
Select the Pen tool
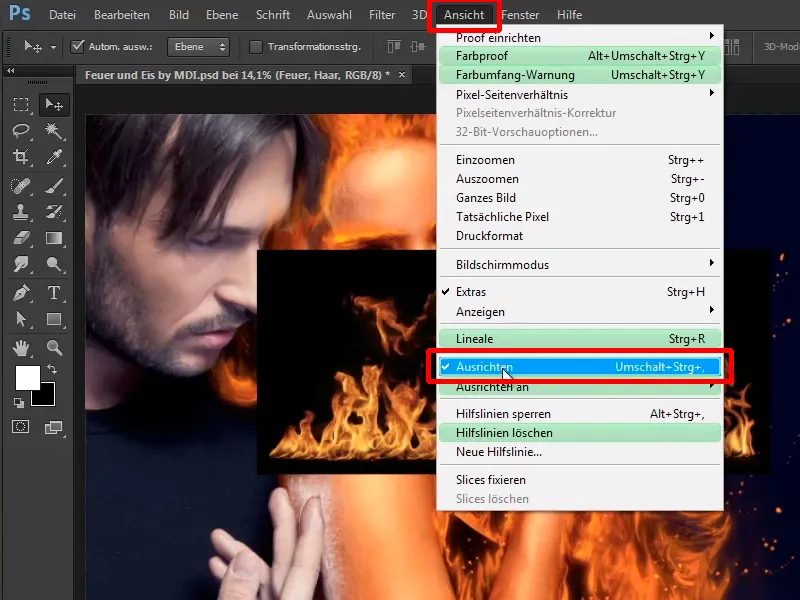21,293
